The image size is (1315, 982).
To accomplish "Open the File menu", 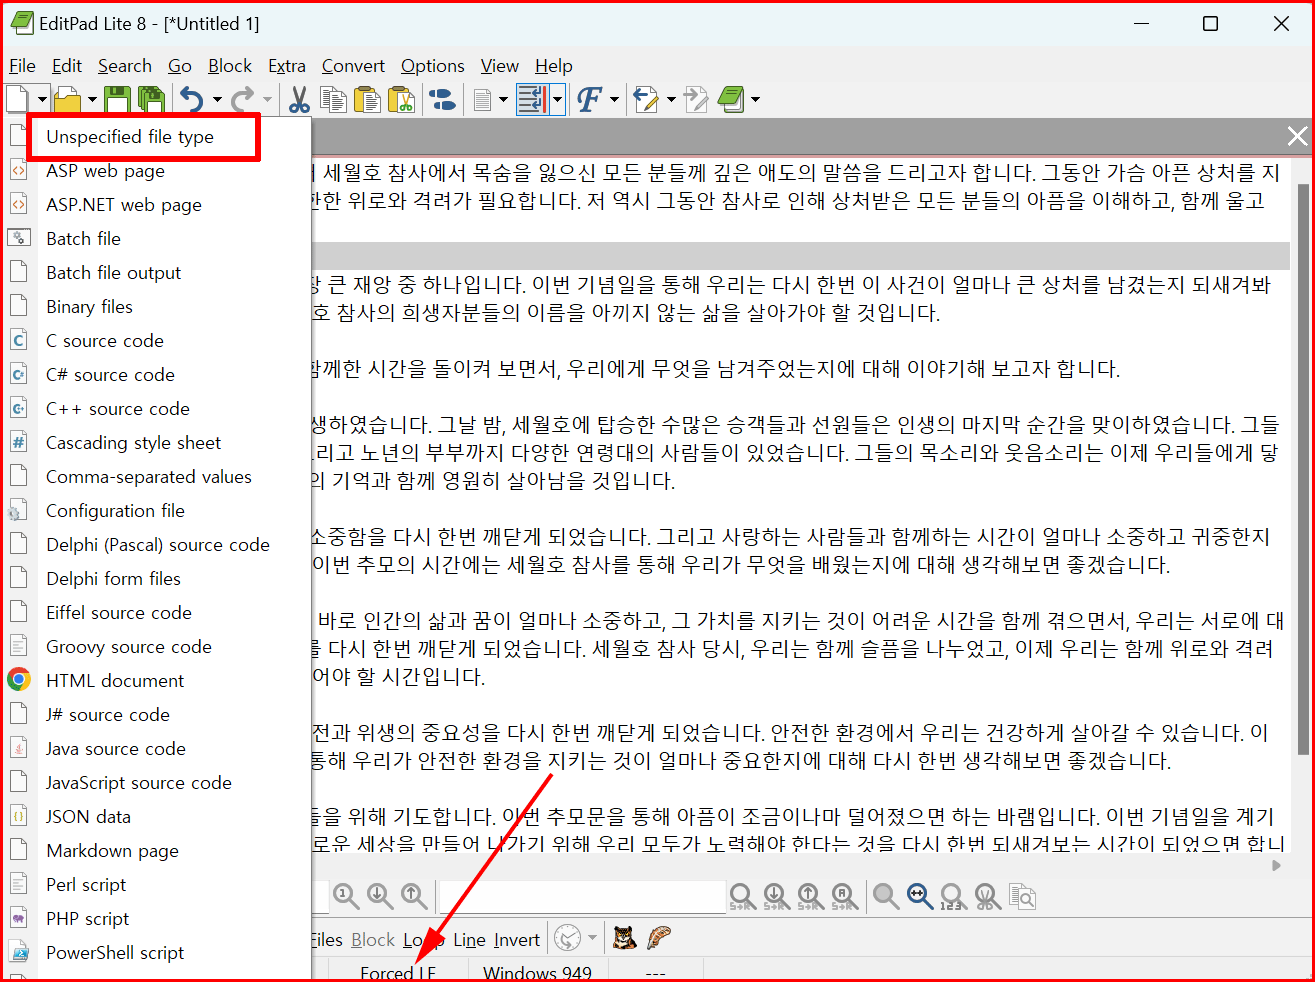I will coord(22,66).
